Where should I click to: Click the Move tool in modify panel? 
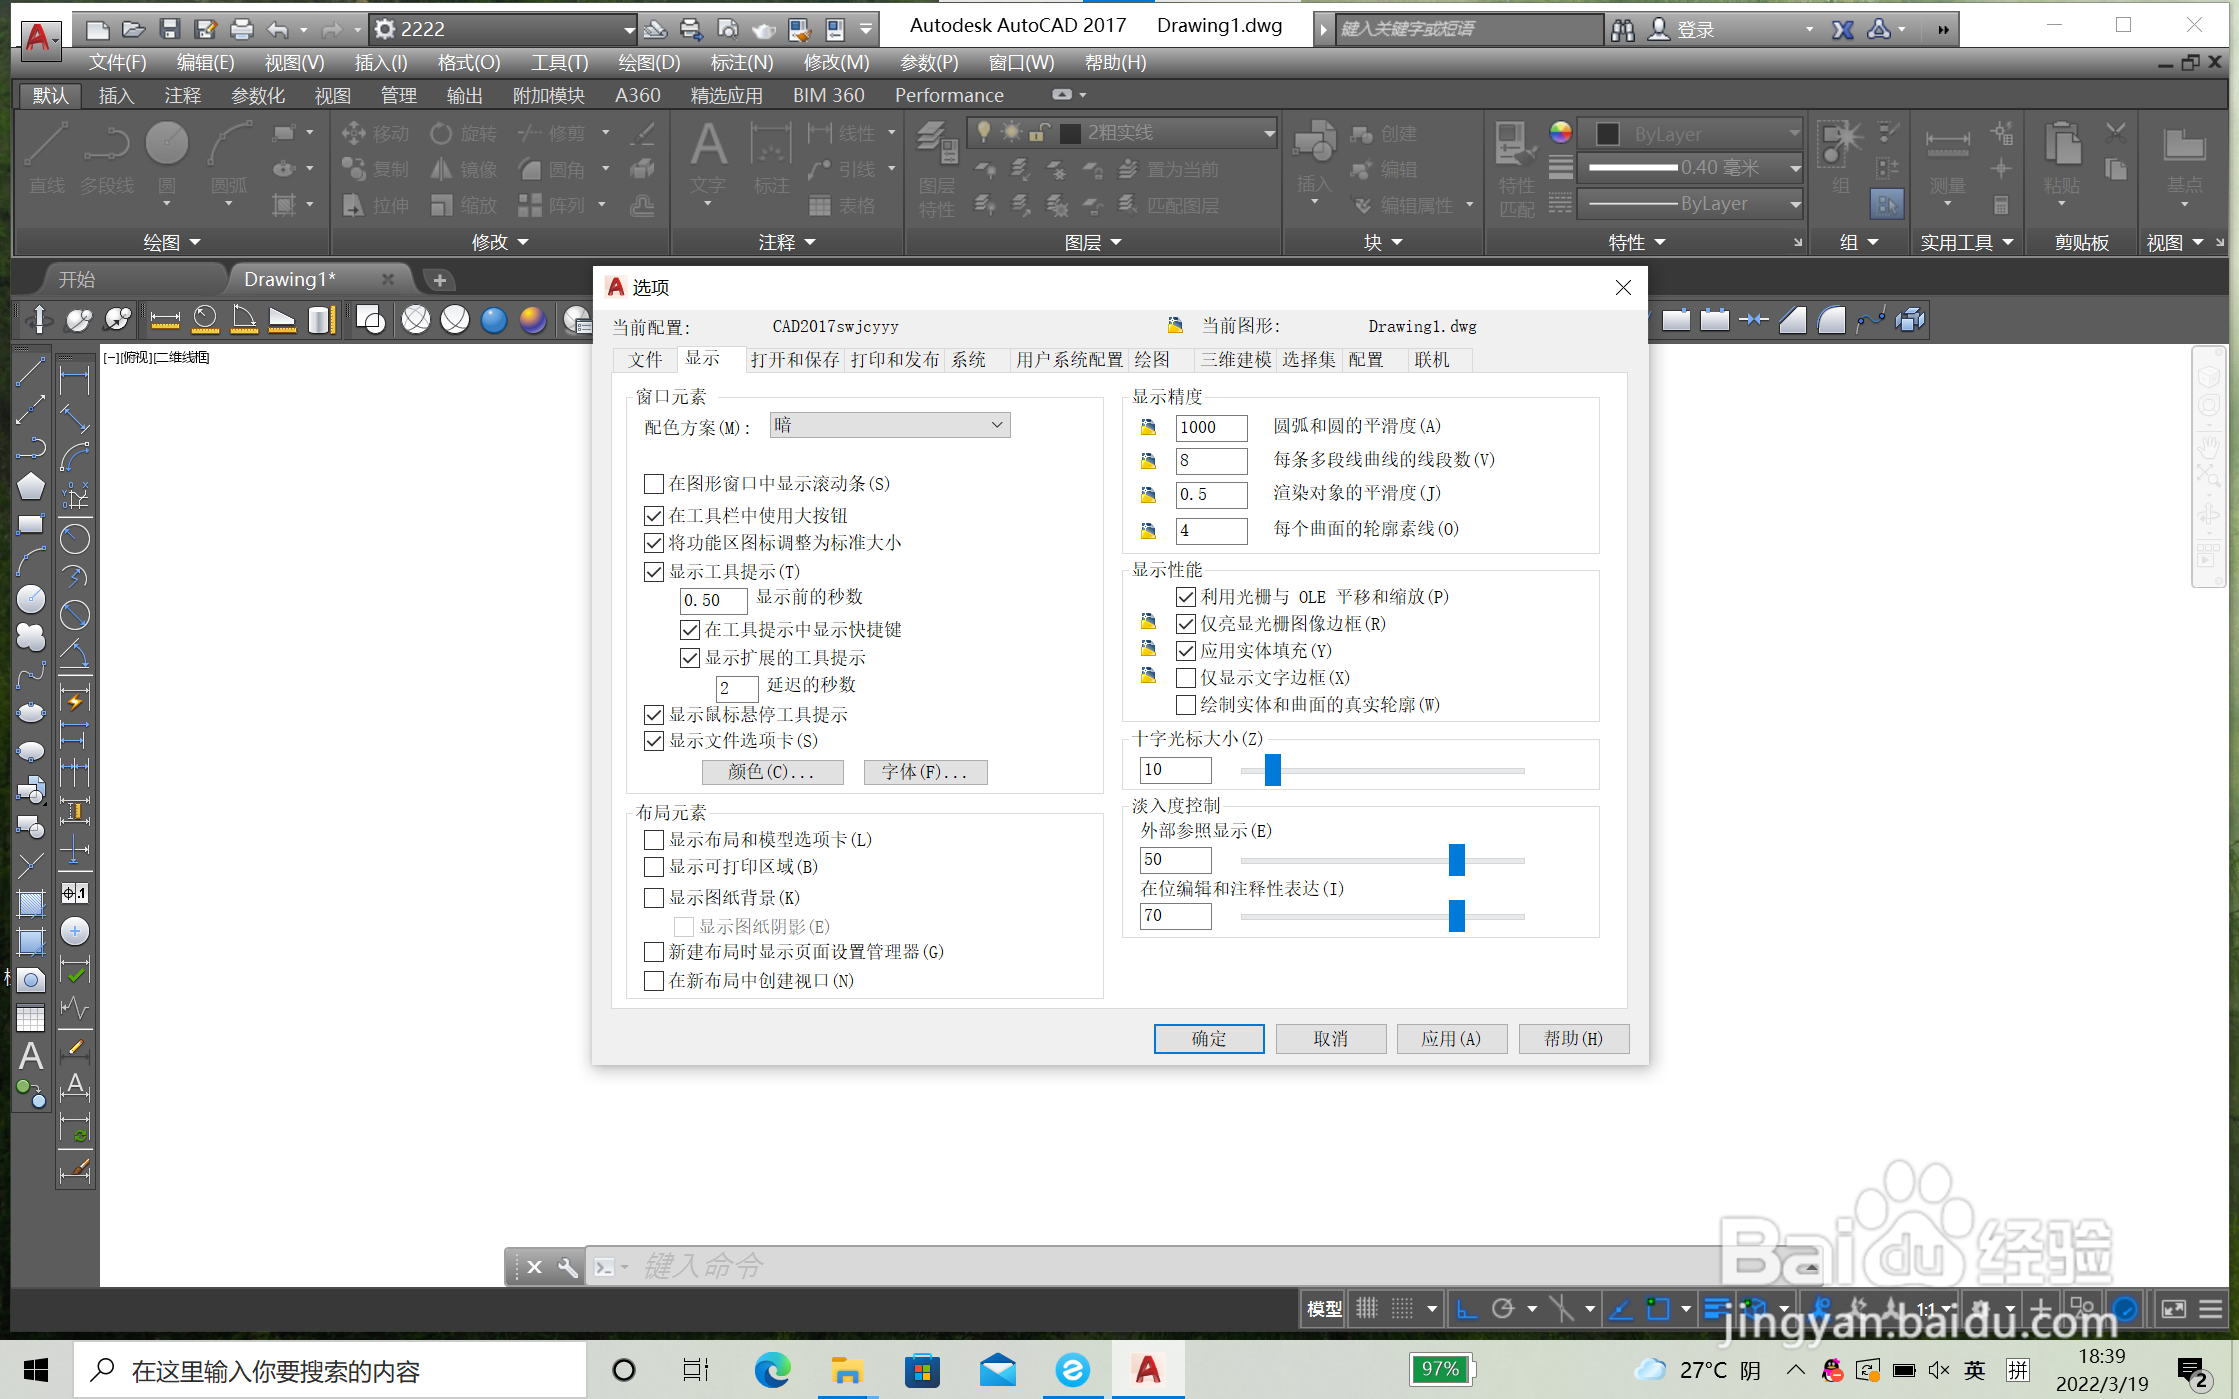[x=375, y=133]
